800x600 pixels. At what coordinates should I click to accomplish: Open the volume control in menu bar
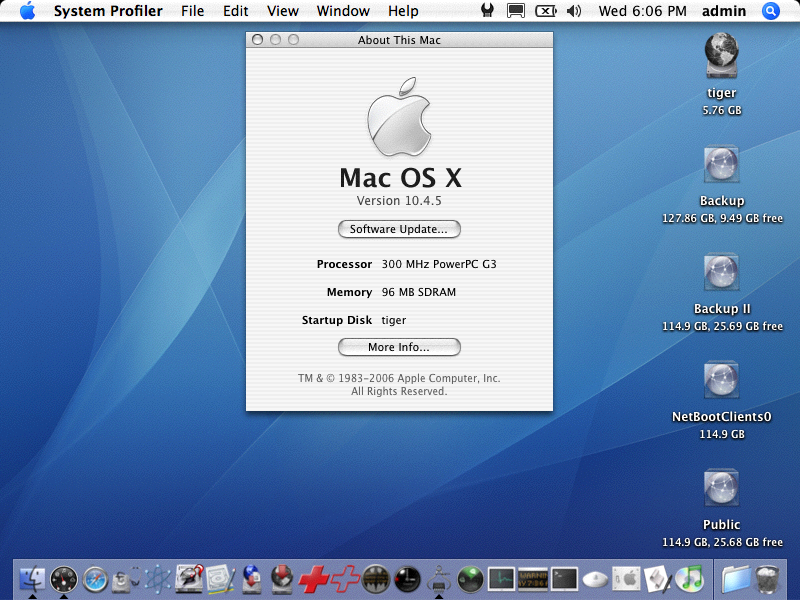[574, 11]
